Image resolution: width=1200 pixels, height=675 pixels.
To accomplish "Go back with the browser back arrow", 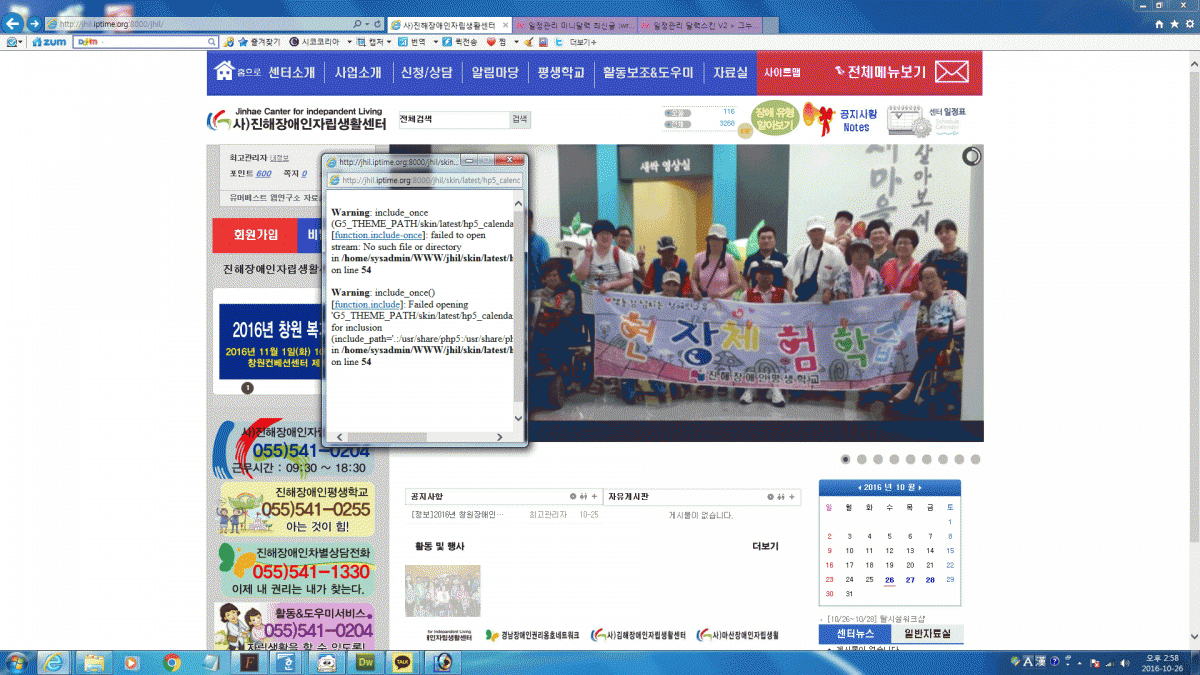I will 15,22.
